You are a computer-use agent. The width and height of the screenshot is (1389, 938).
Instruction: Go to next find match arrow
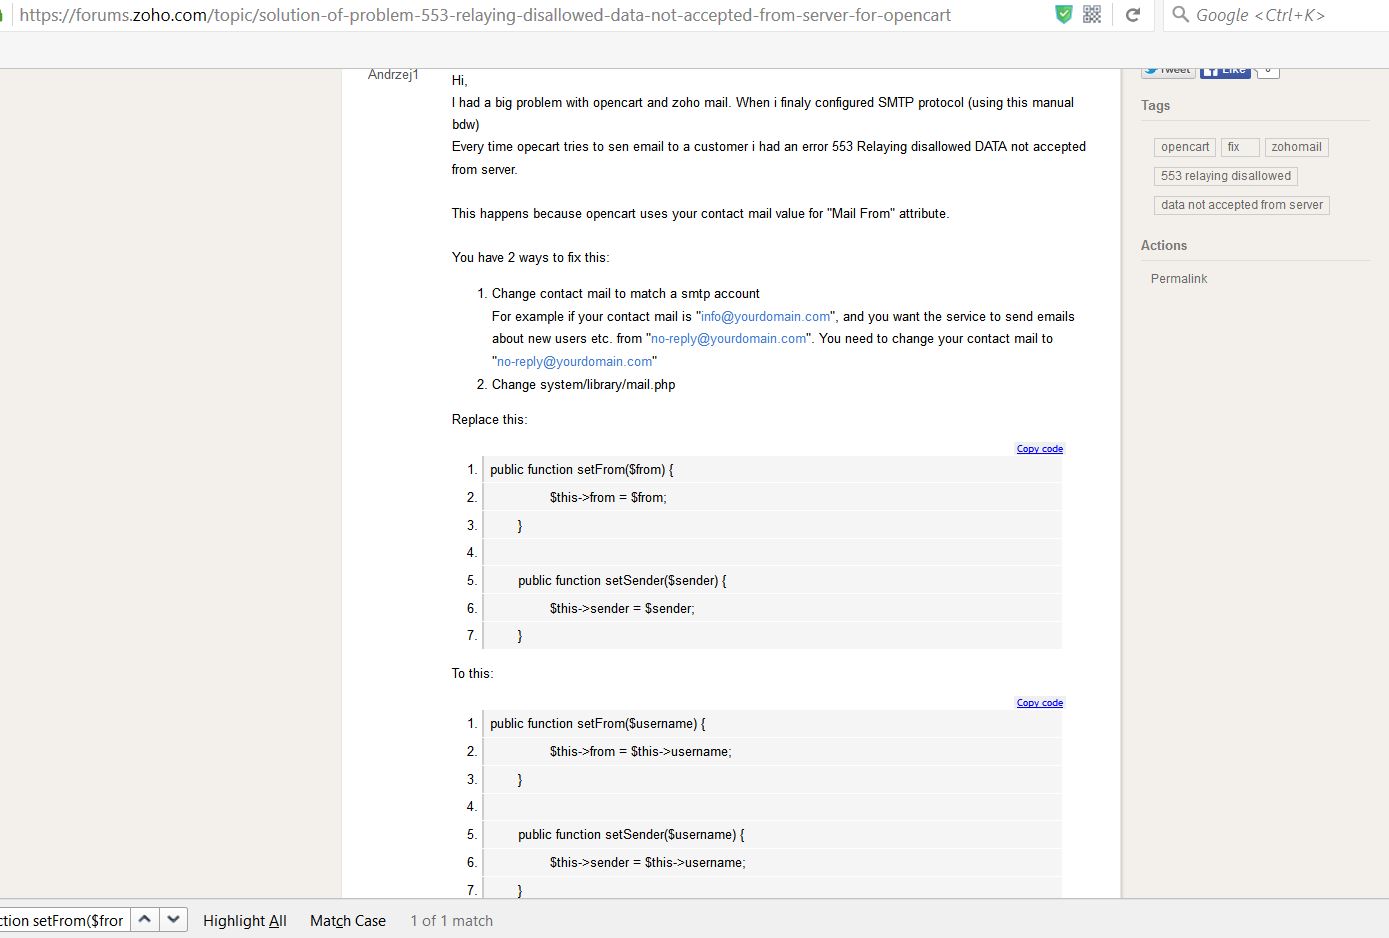[x=173, y=919]
